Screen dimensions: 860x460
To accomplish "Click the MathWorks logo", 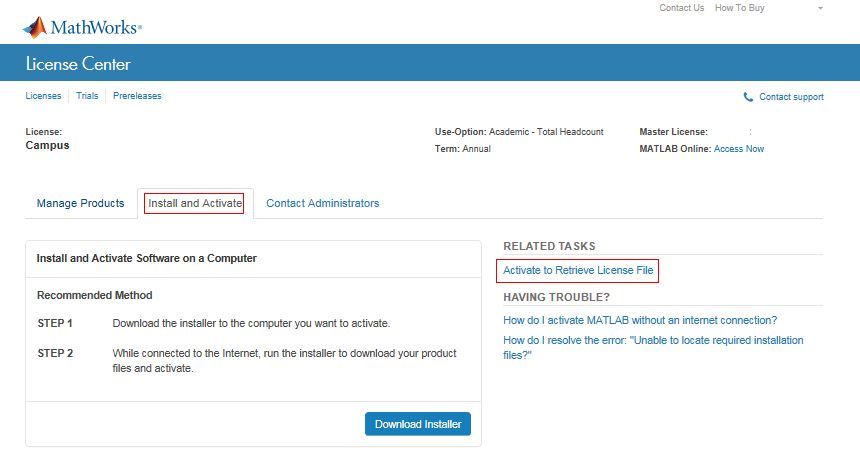I will (x=82, y=26).
